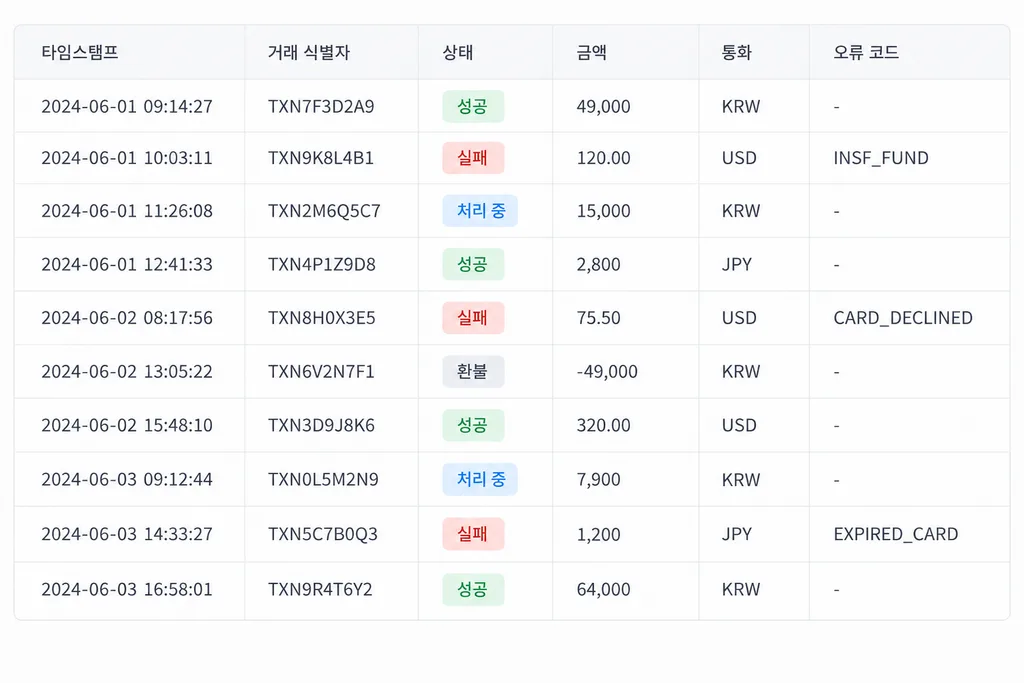Image resolution: width=1024 pixels, height=683 pixels.
Task: Select transaction ID TXN8H0X3E5
Action: (321, 318)
